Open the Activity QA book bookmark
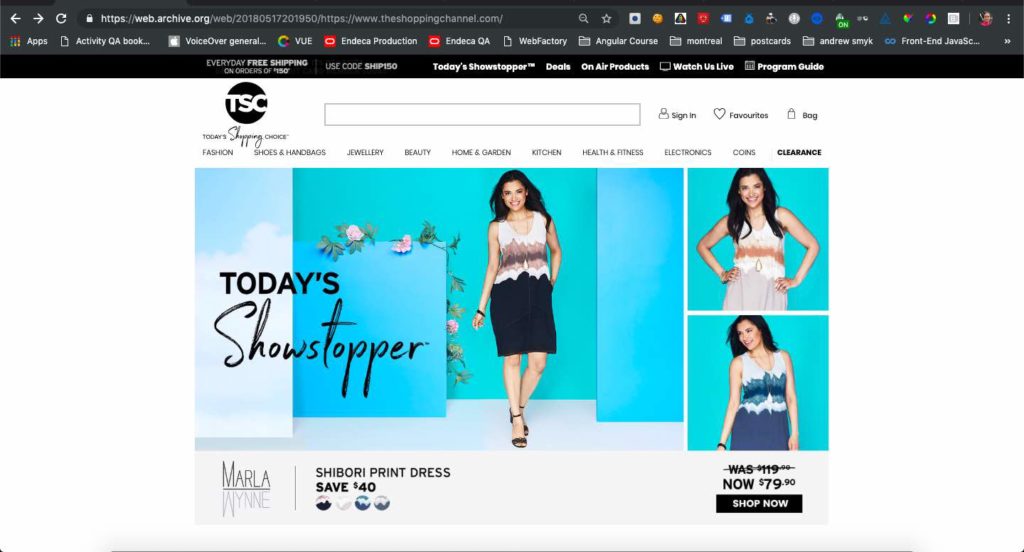Screen dimensions: 1024x552 104,41
